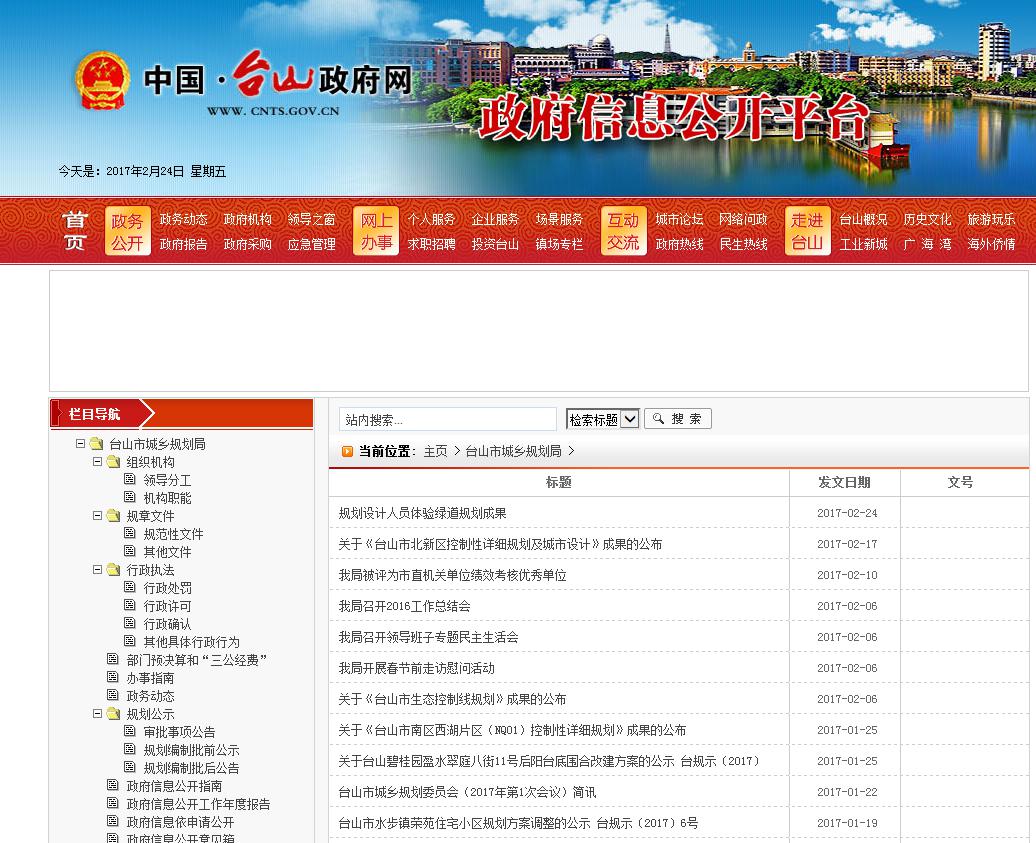This screenshot has height=843, width=1036.
Task: Collapse the 组织机构 tree node
Action: pos(98,462)
